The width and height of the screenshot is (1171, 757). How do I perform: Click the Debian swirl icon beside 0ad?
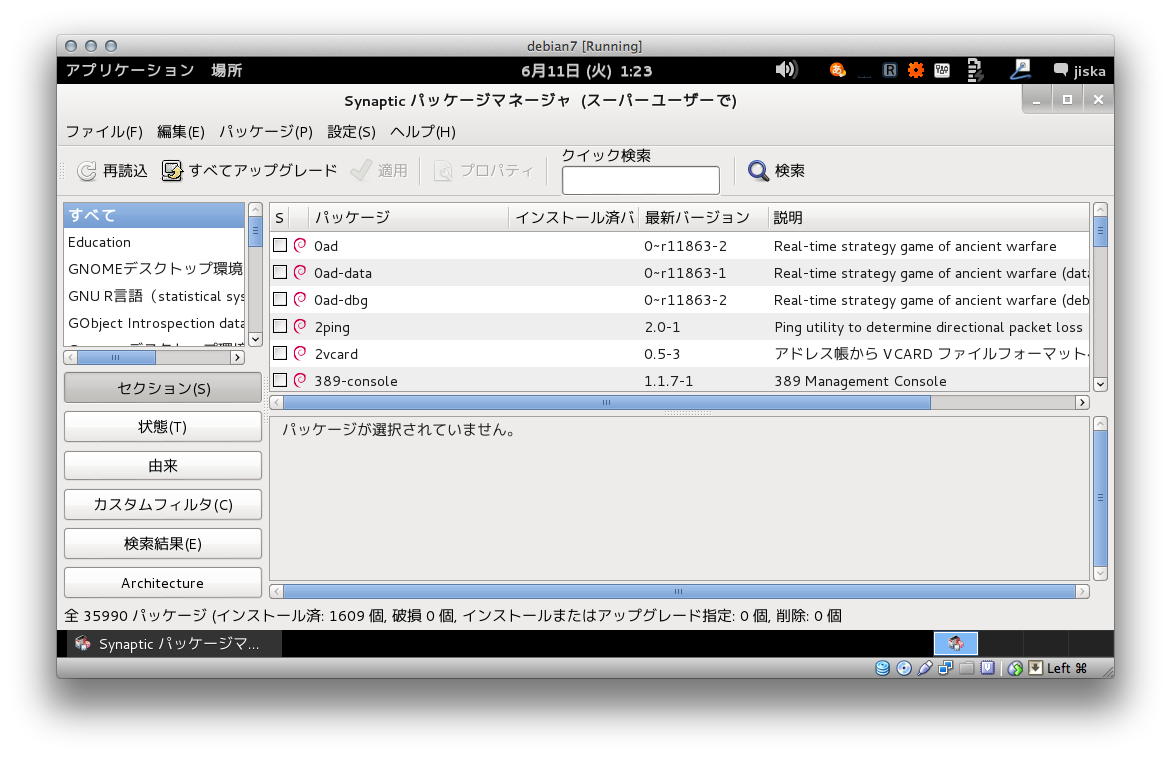(x=300, y=246)
